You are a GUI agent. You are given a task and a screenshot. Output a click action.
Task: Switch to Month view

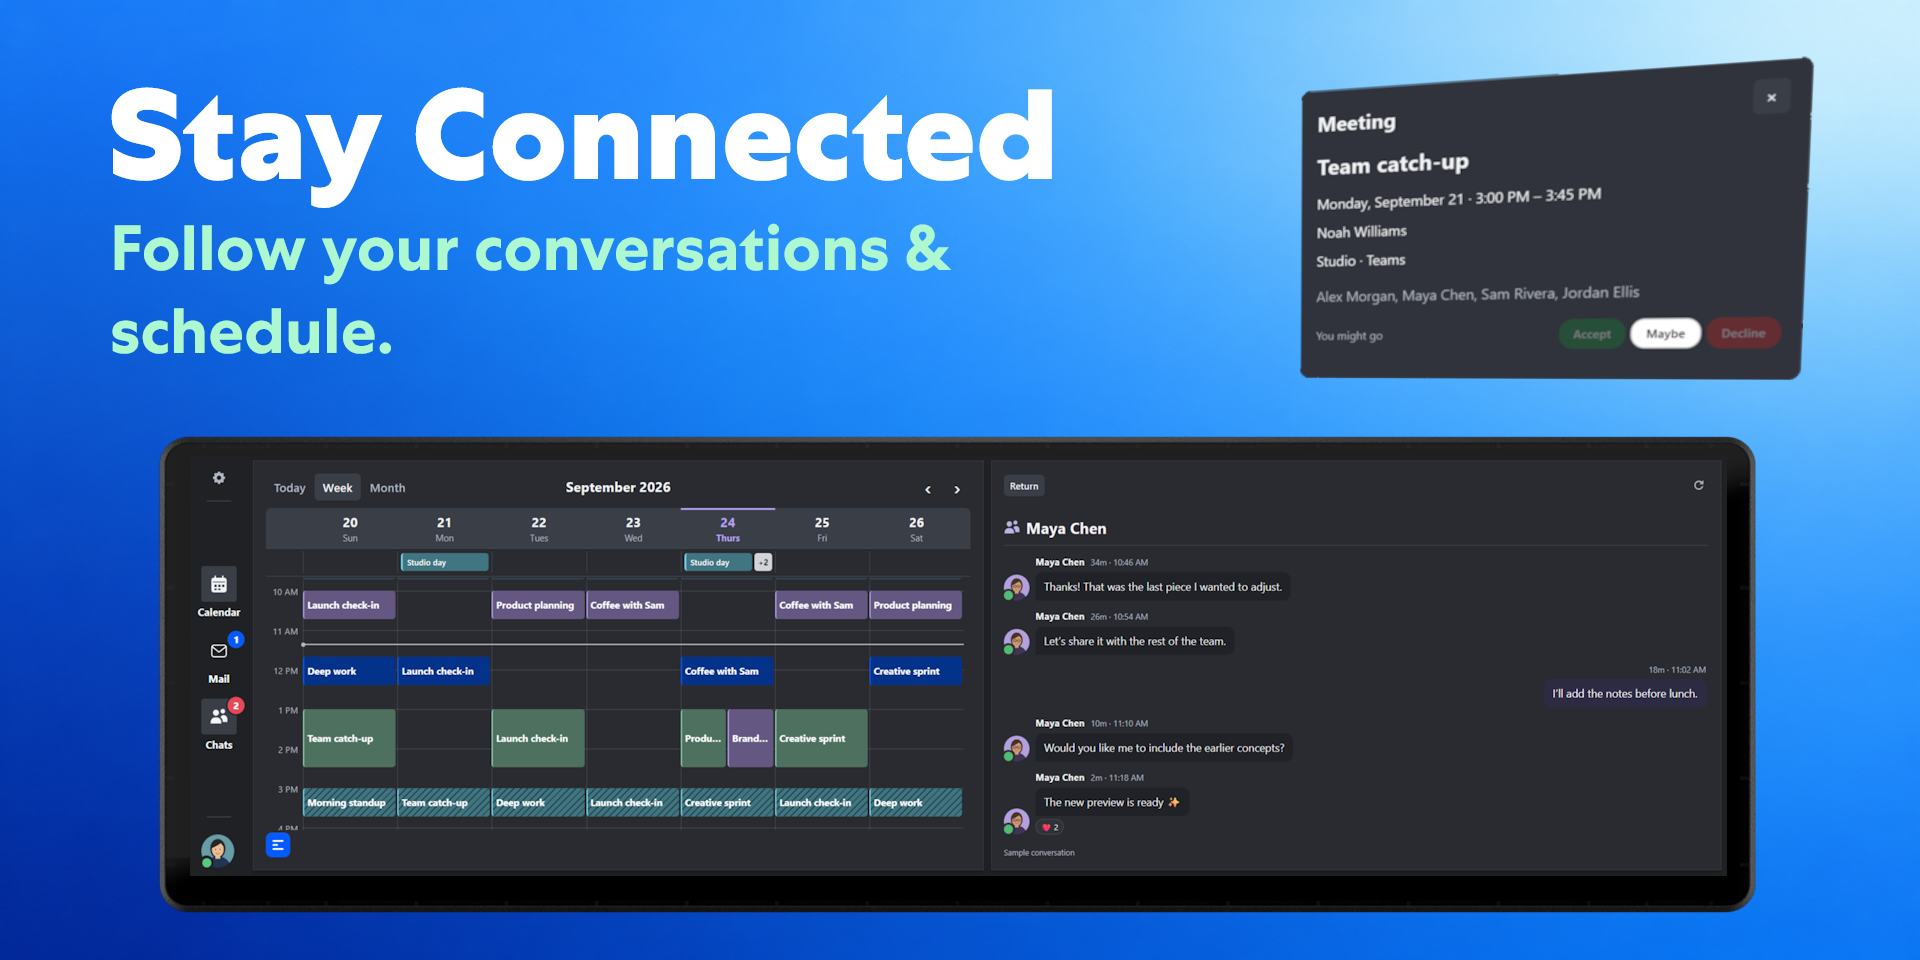387,488
